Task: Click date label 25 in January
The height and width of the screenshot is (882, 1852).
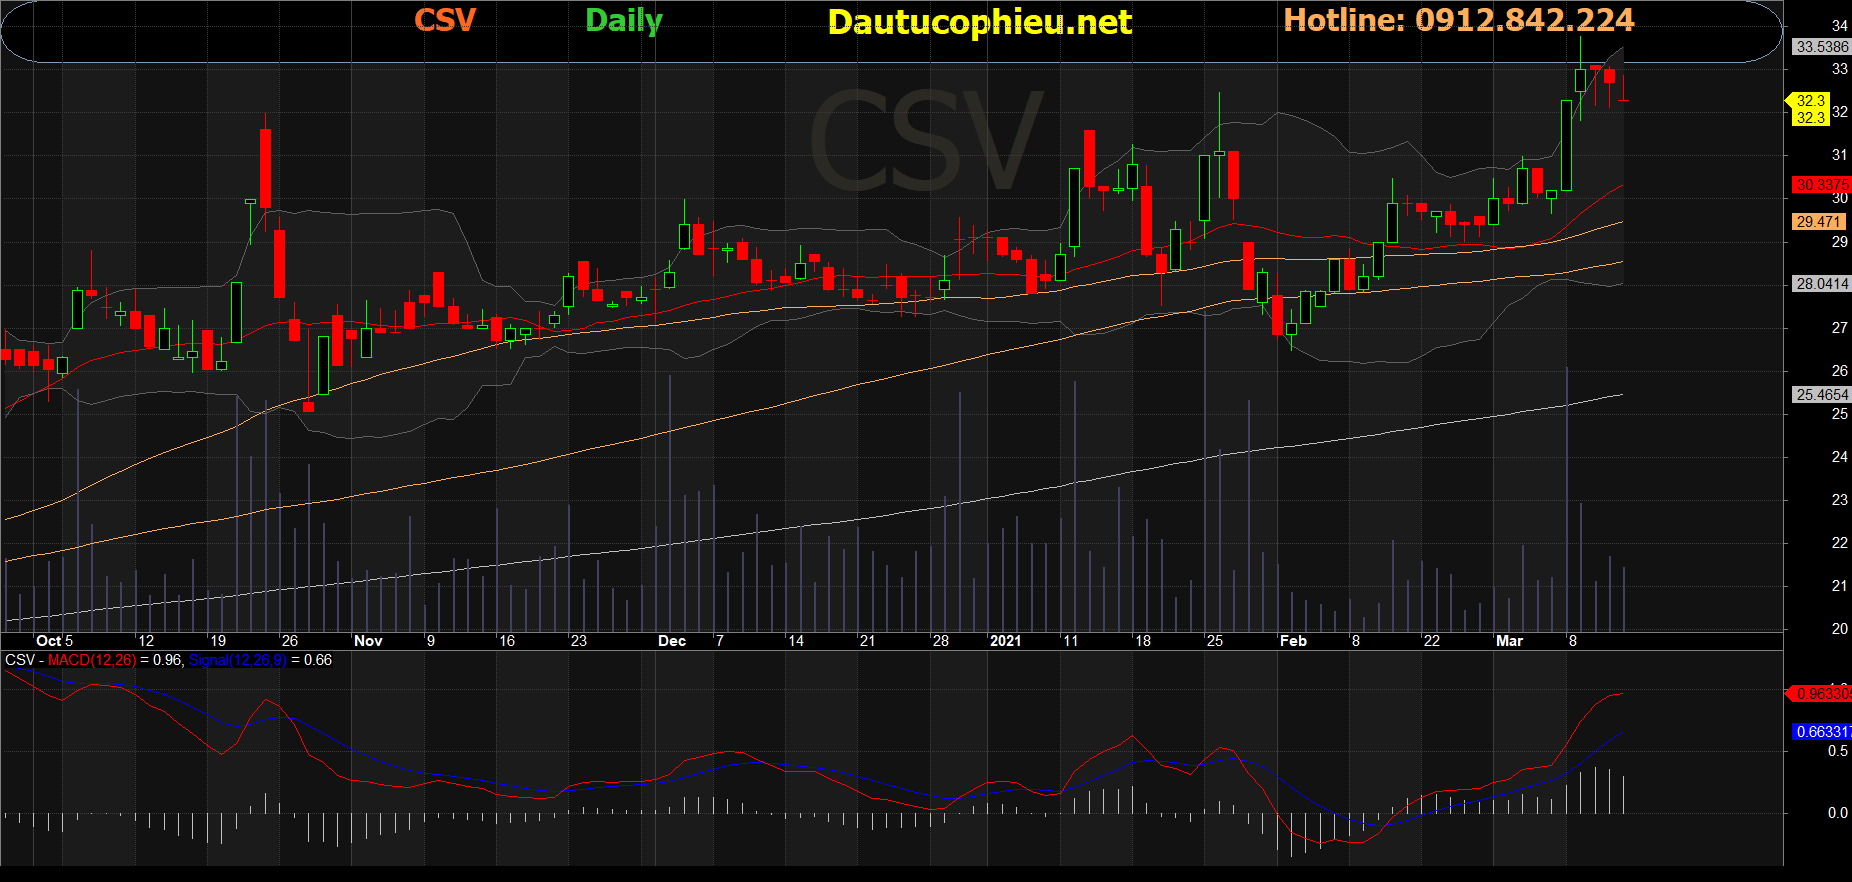Action: click(1215, 641)
